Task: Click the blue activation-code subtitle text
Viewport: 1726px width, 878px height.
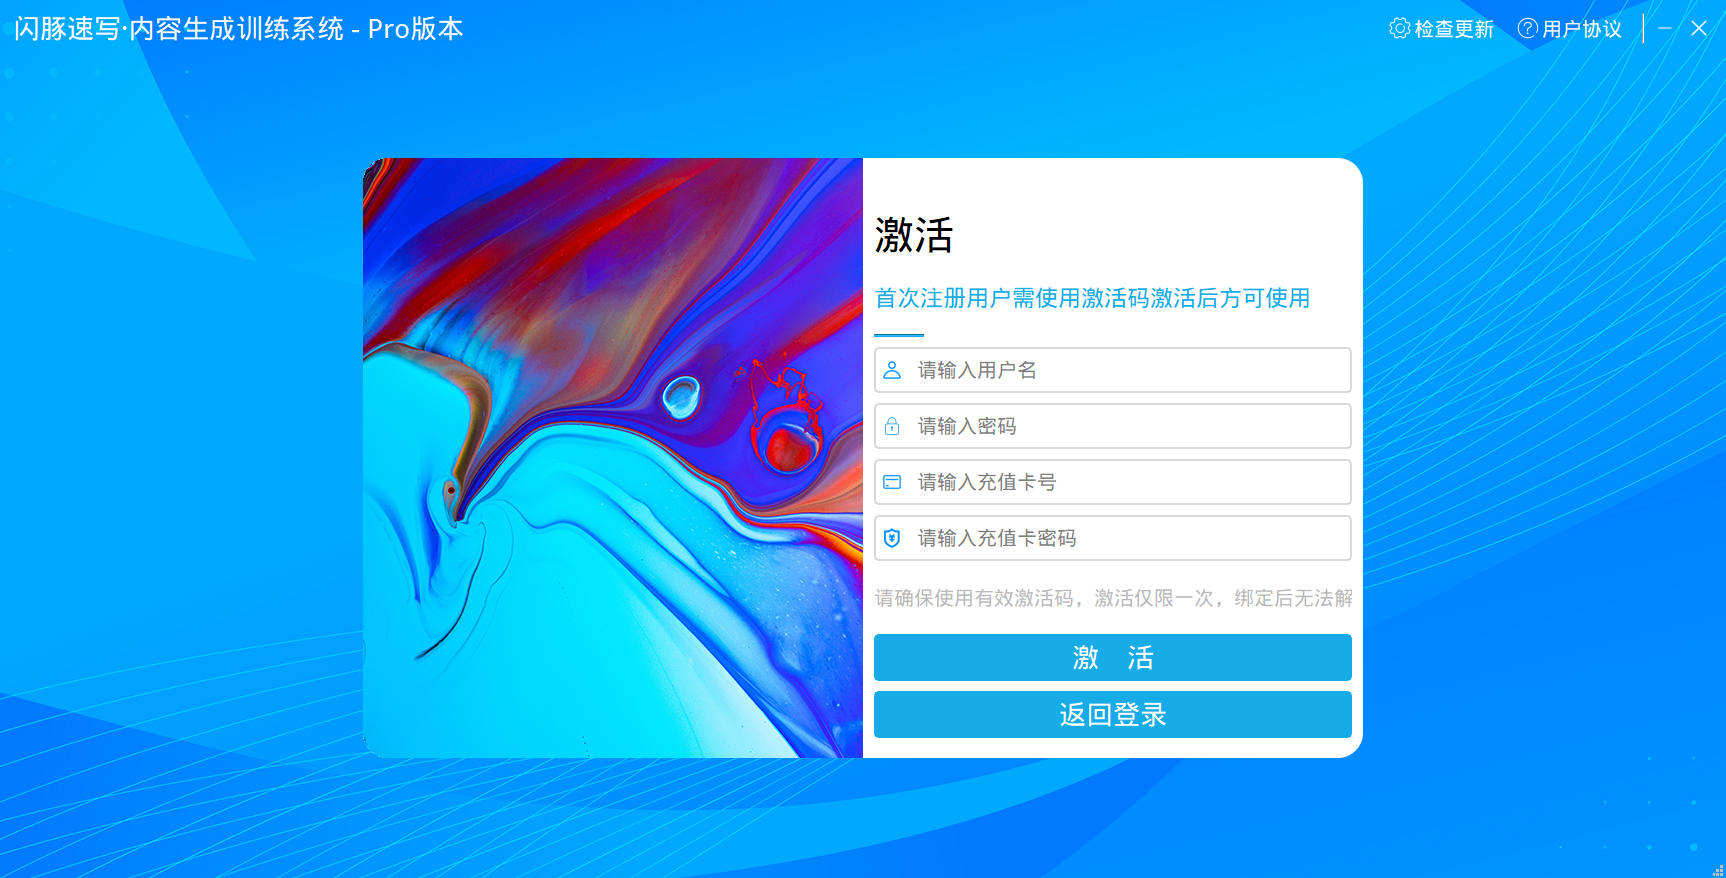Action: click(1092, 298)
